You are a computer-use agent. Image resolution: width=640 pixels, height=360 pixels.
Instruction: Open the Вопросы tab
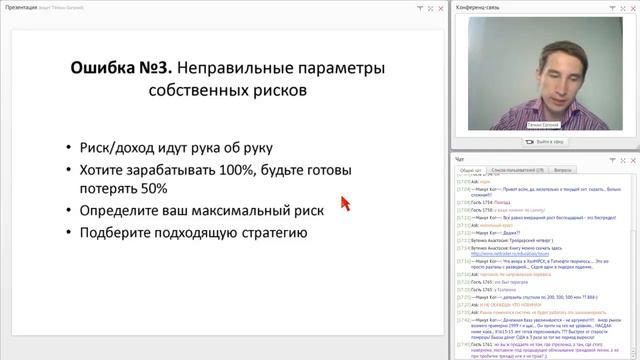(562, 170)
